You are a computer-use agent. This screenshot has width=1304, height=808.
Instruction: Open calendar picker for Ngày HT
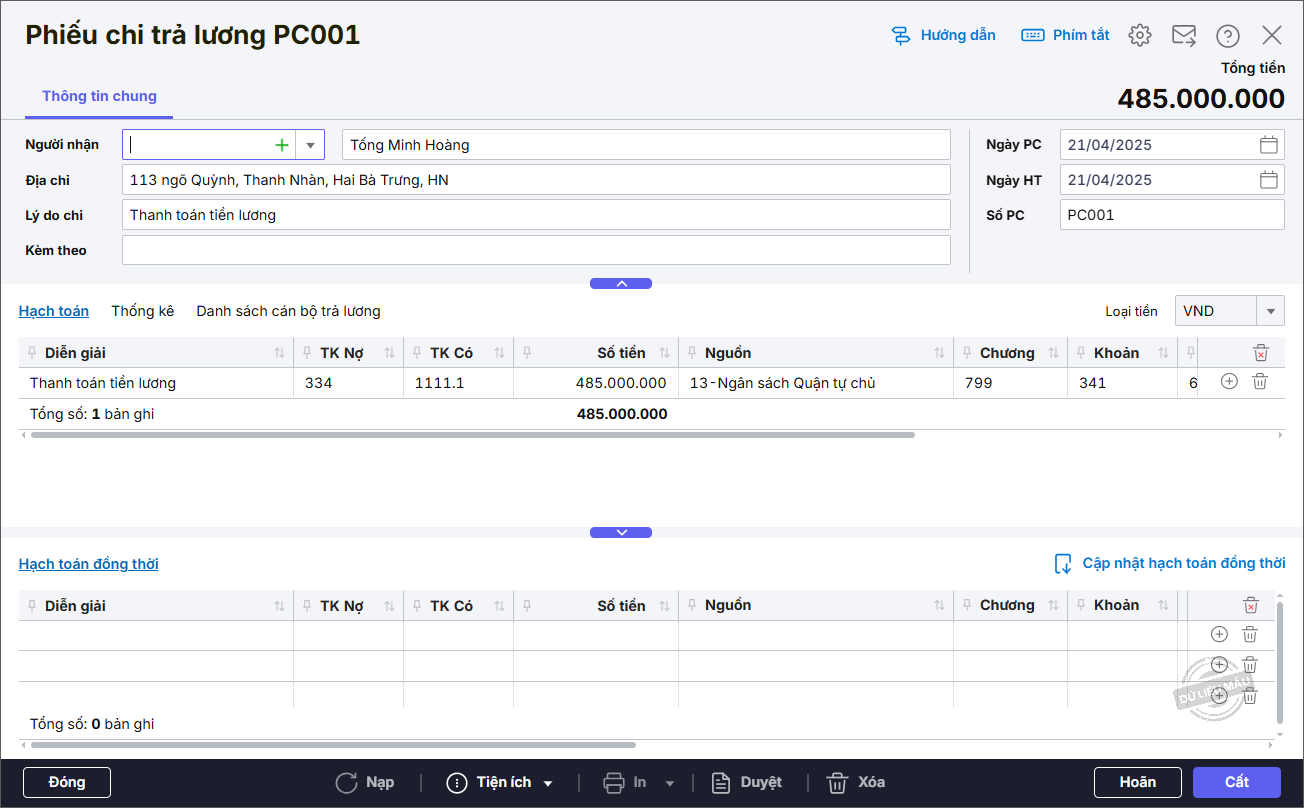tap(1268, 180)
